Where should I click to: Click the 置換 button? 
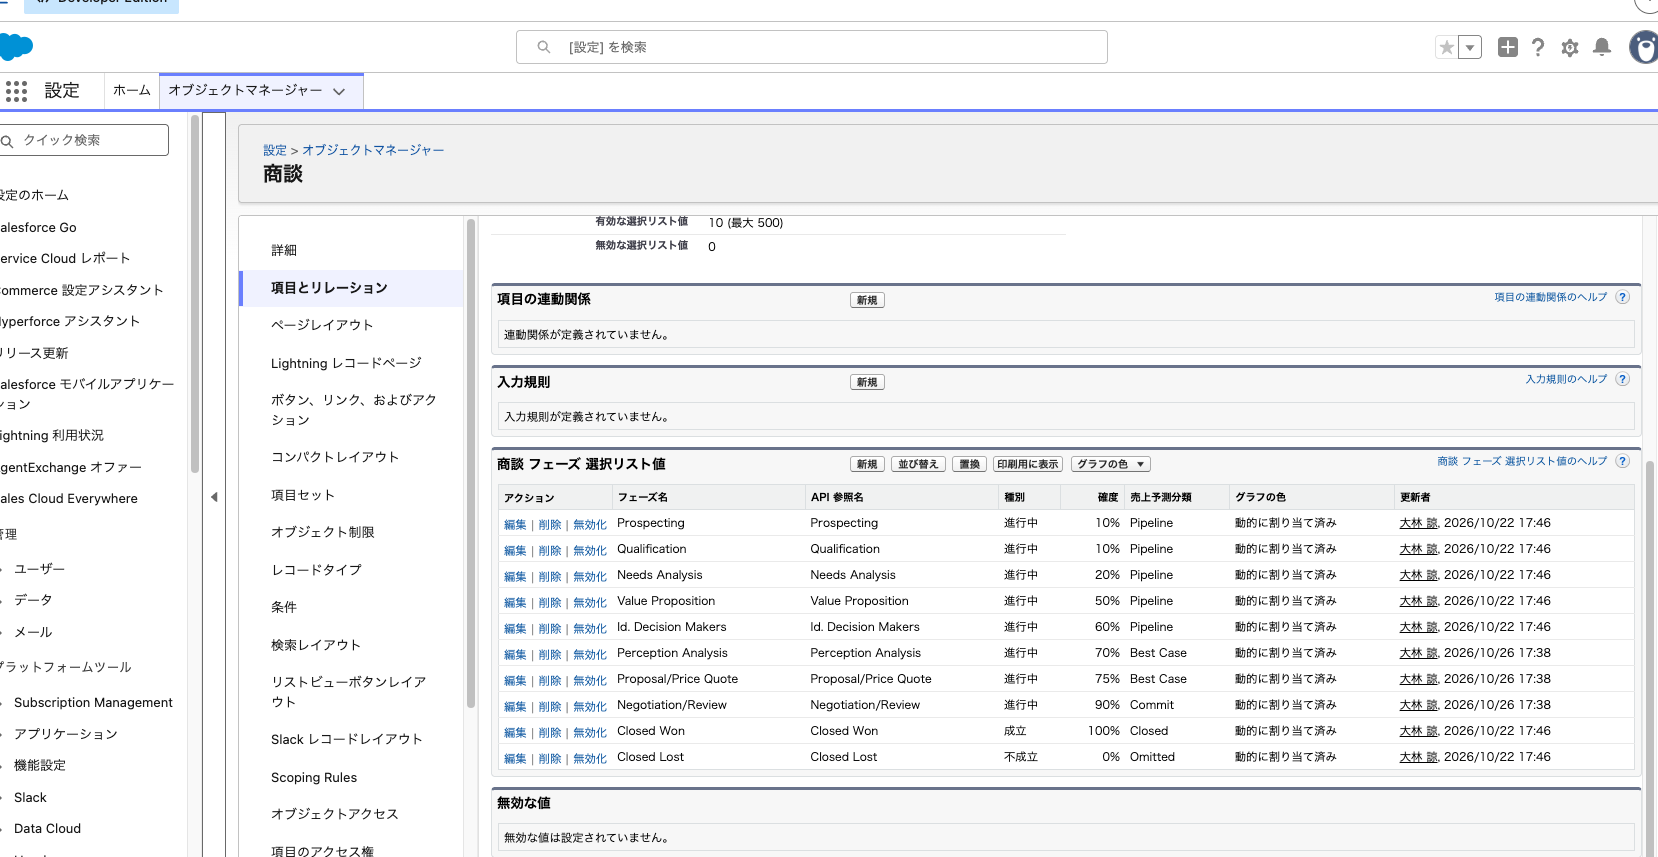coord(970,464)
